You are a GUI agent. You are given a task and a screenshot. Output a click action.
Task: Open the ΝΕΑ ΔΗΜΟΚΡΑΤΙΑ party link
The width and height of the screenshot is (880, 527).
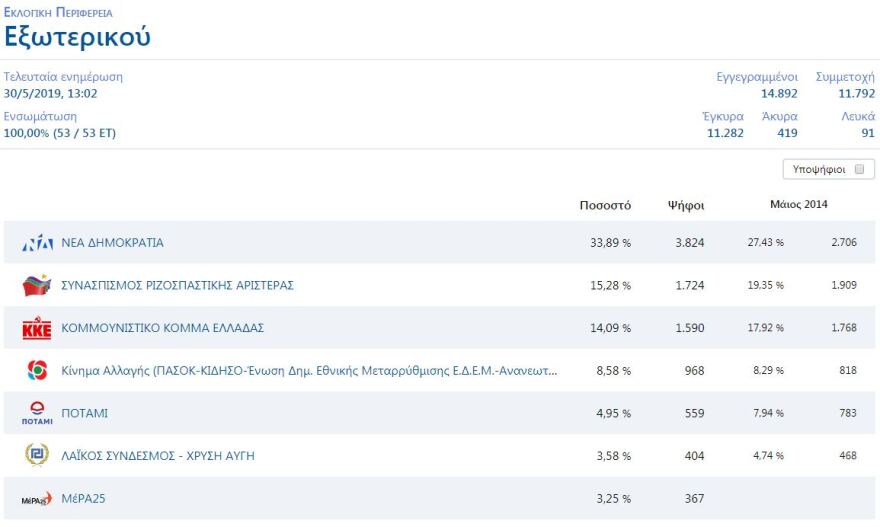[112, 243]
